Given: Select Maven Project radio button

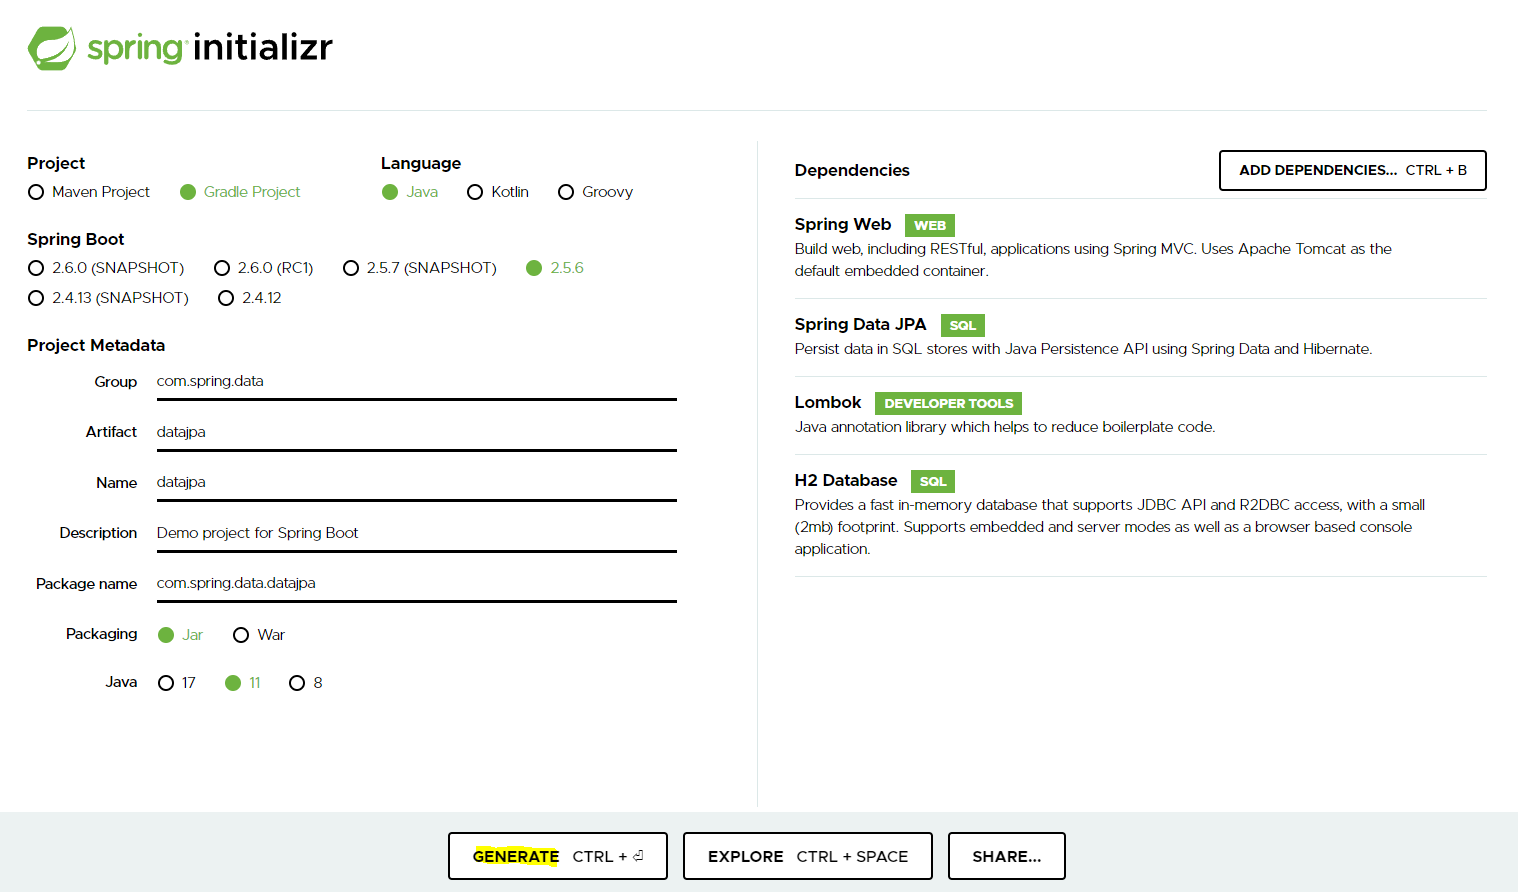Looking at the screenshot, I should pos(89,192).
